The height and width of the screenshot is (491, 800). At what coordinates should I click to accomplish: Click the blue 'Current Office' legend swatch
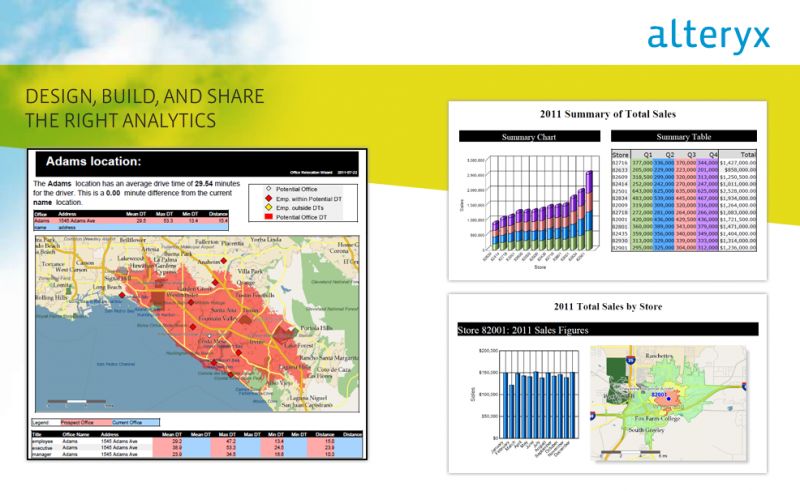click(135, 423)
